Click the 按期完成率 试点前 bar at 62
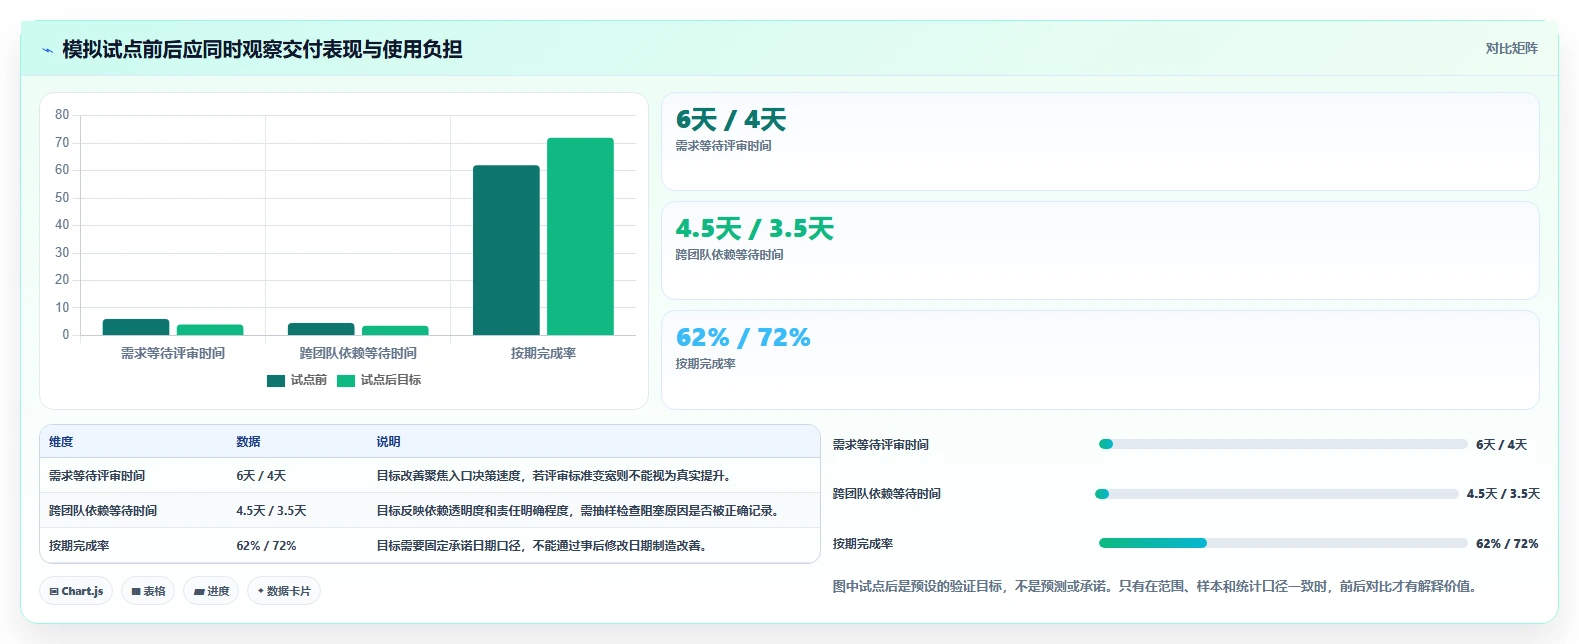 coord(506,250)
